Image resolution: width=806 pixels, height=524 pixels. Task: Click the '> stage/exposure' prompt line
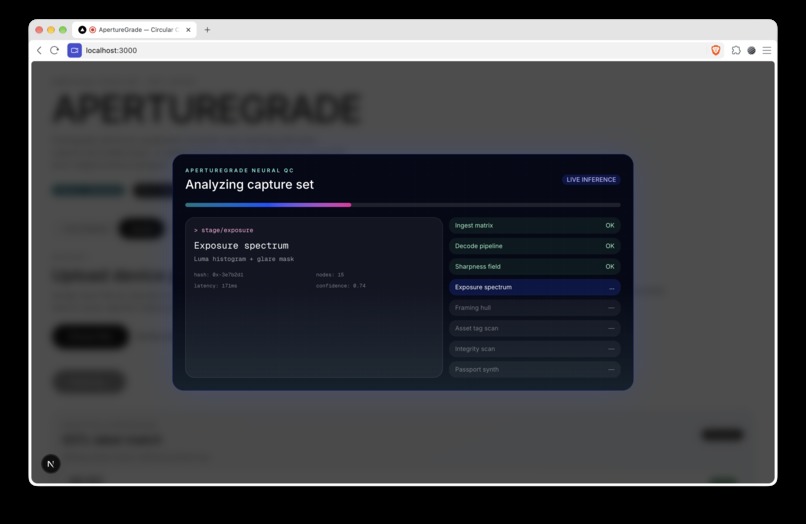coord(224,230)
